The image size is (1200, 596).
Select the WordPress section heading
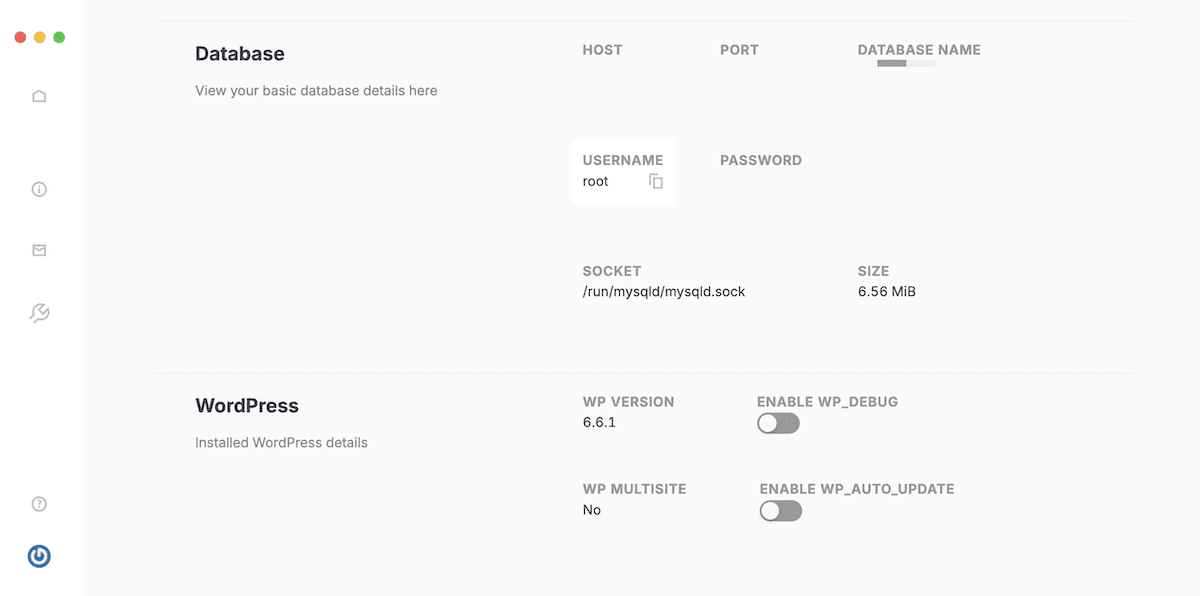point(247,406)
